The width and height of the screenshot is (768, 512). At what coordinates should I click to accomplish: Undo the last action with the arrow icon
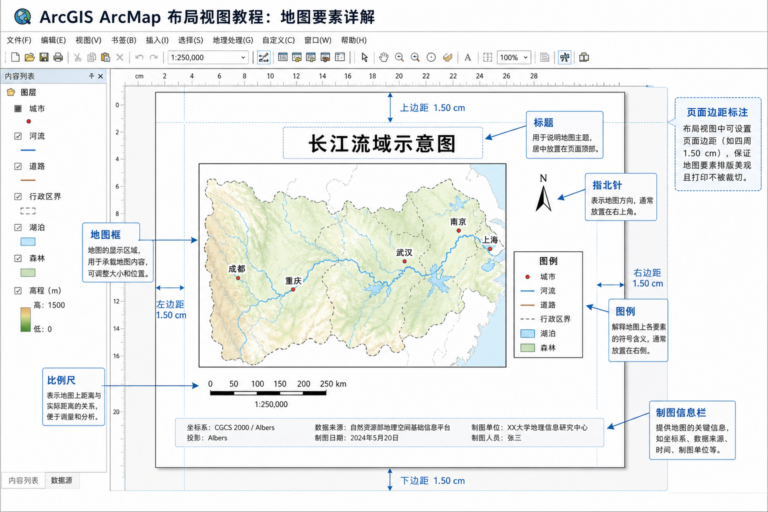(x=139, y=57)
